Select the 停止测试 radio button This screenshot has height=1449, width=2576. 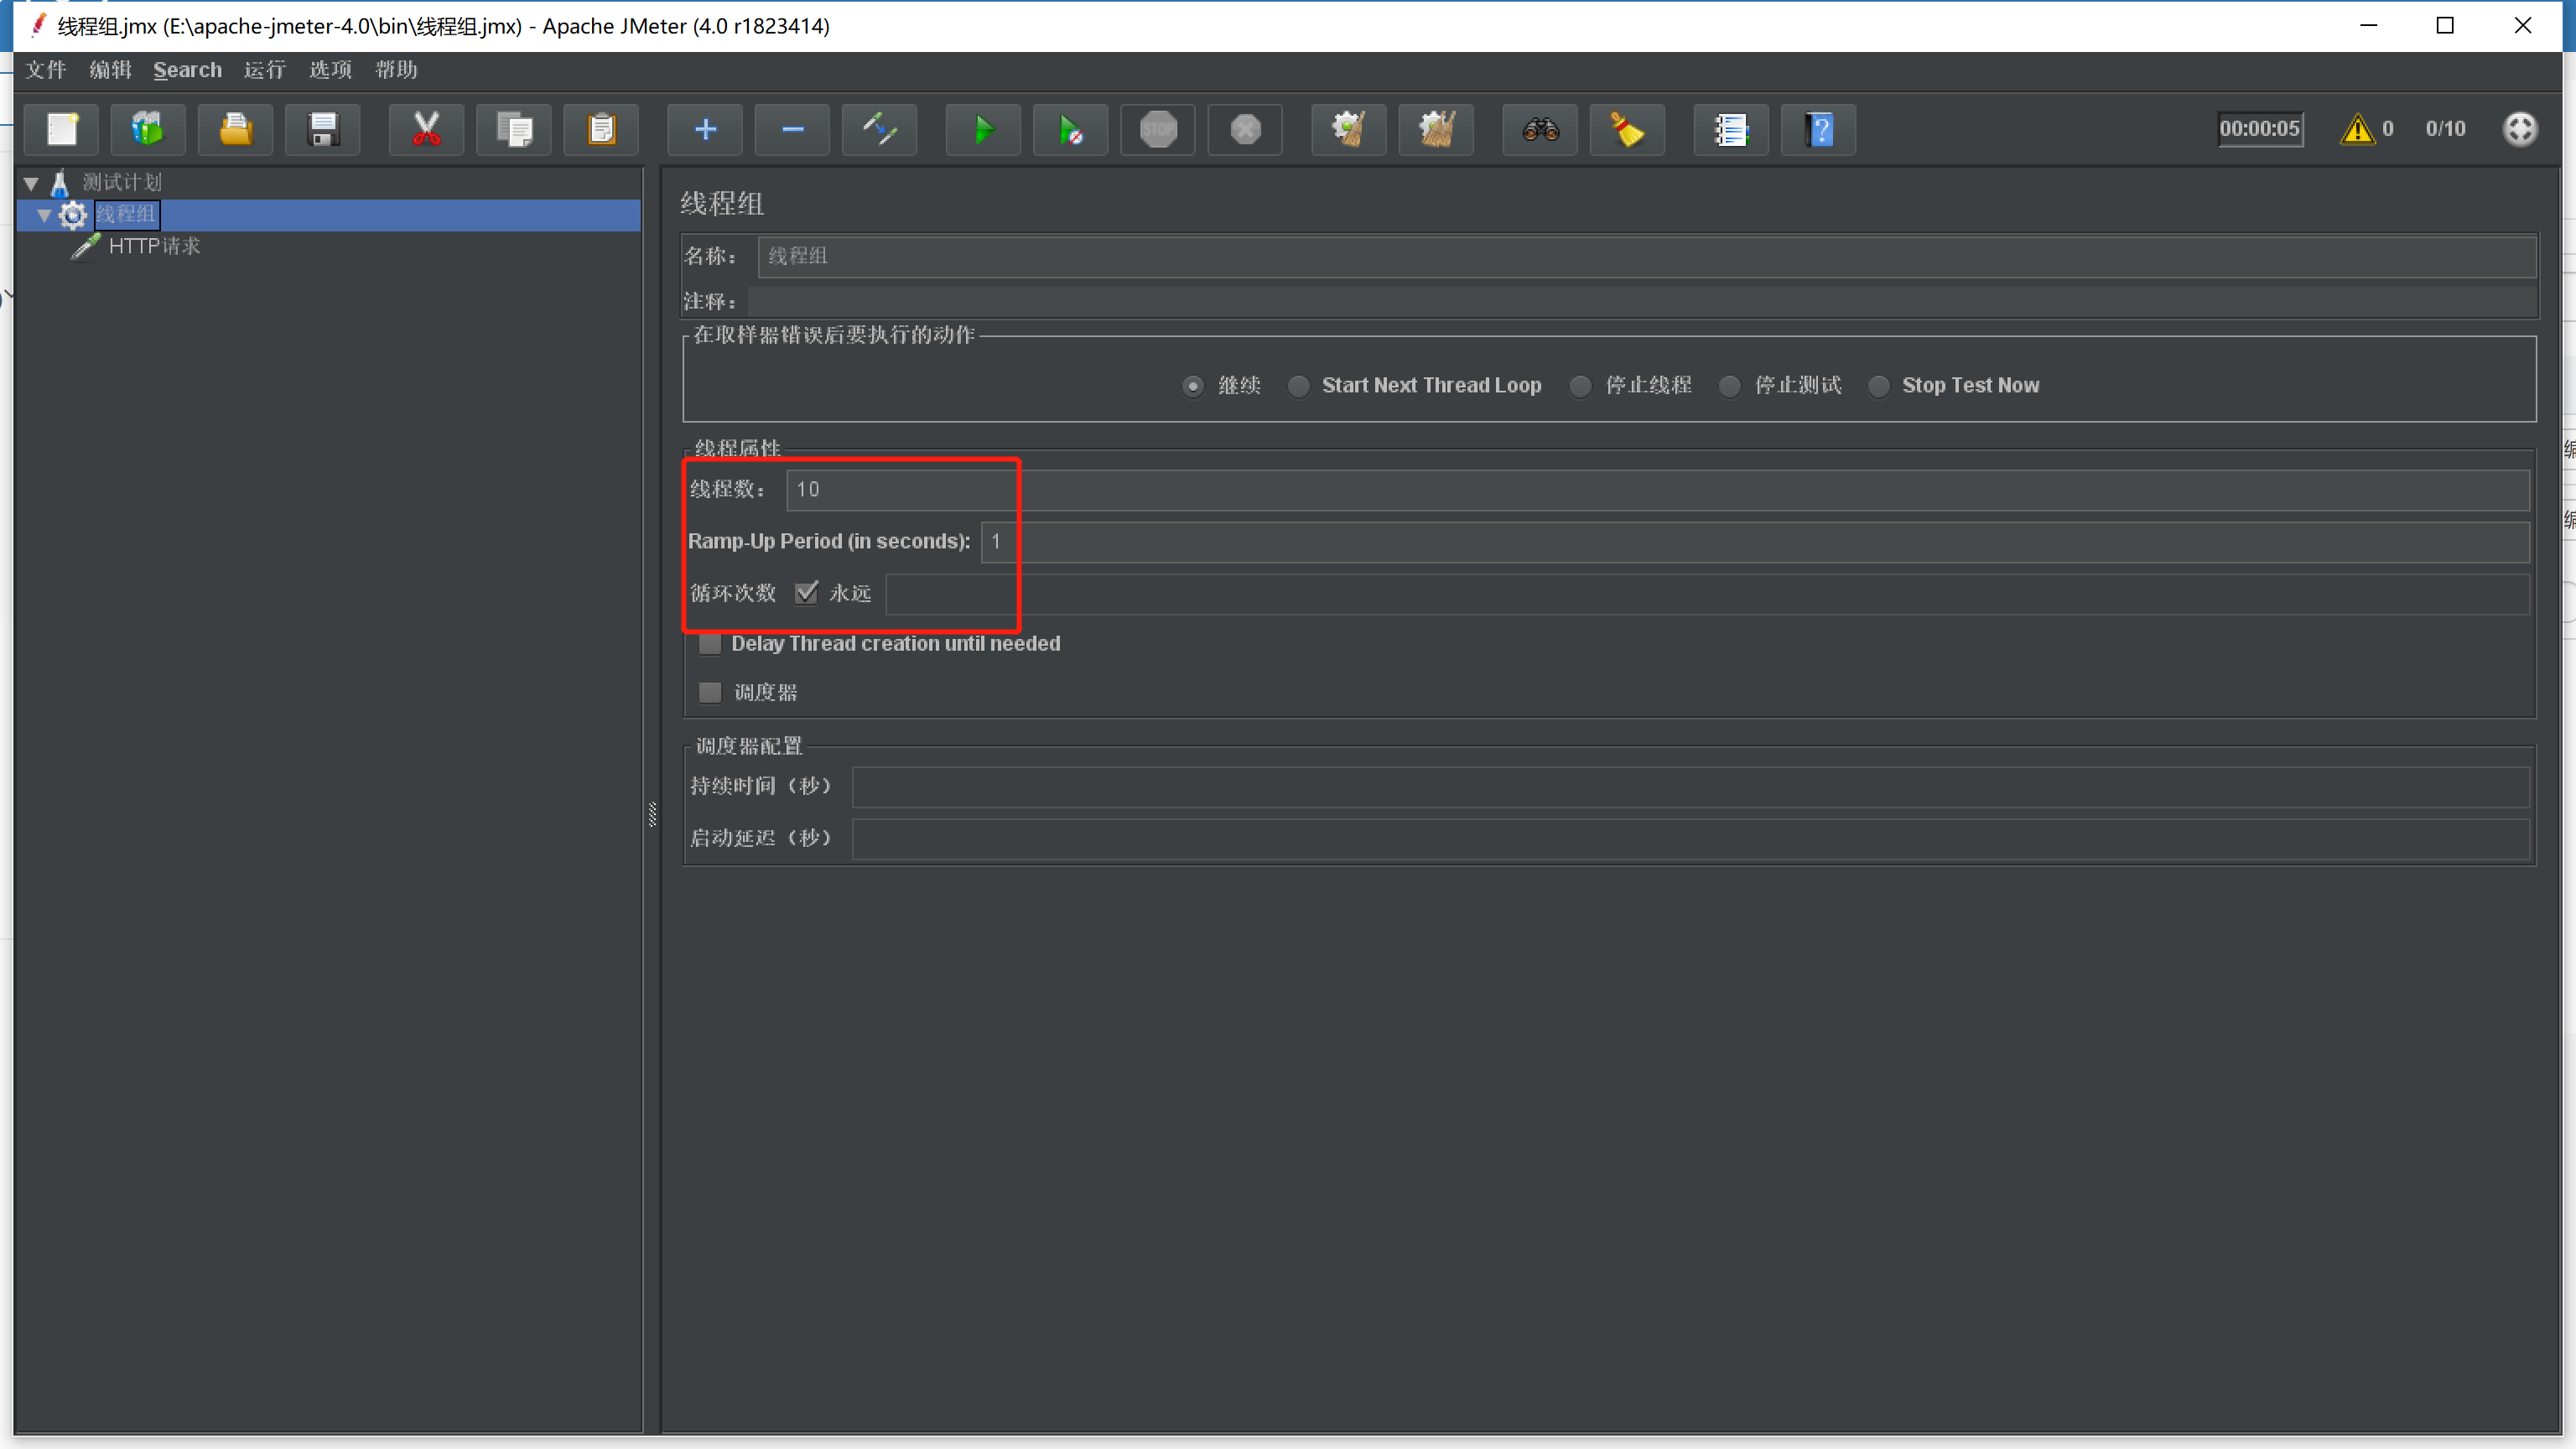[x=1730, y=386]
